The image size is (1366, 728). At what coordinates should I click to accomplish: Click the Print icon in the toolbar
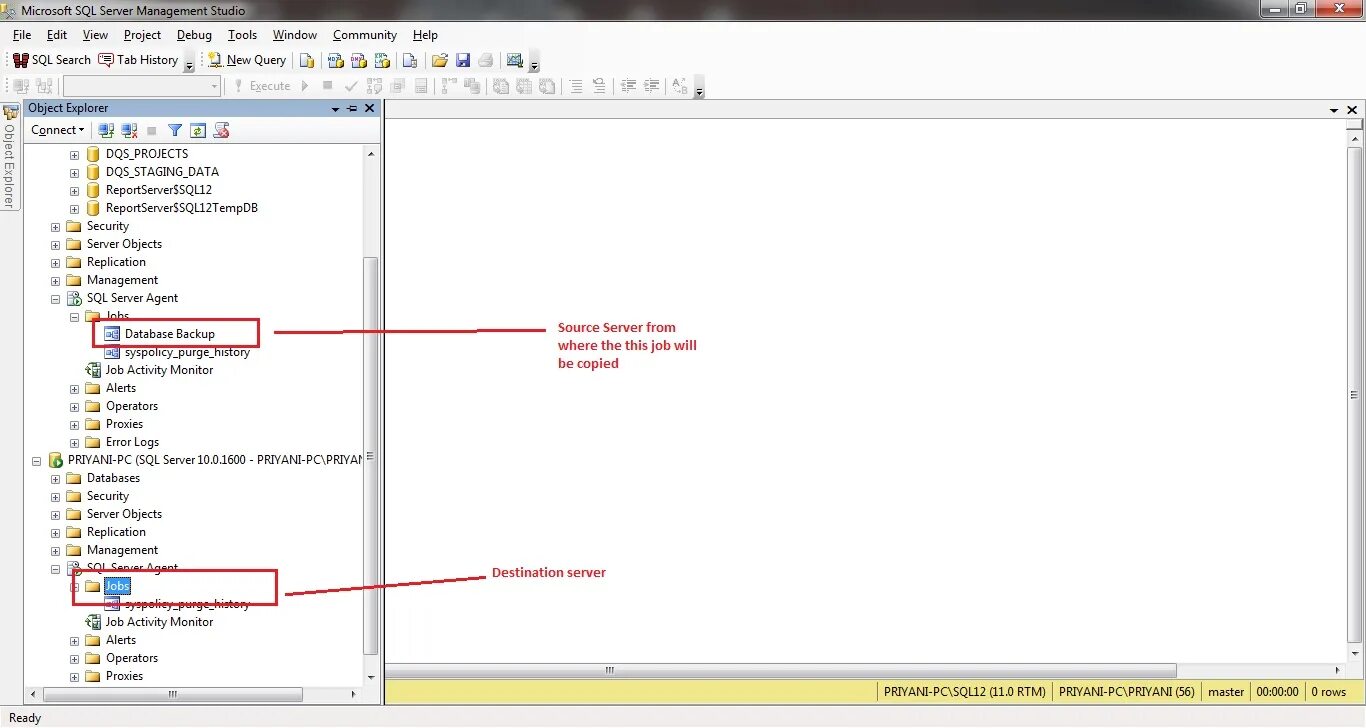tap(486, 60)
